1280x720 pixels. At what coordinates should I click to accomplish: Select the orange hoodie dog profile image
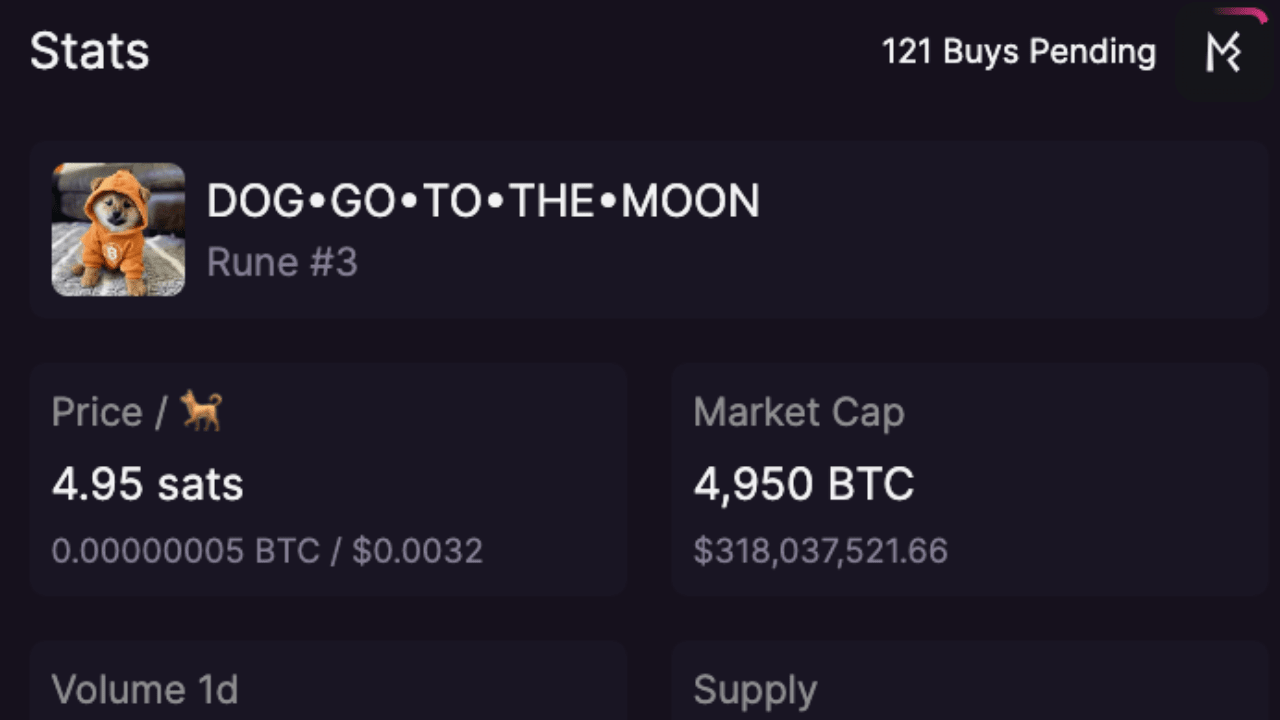click(x=118, y=230)
